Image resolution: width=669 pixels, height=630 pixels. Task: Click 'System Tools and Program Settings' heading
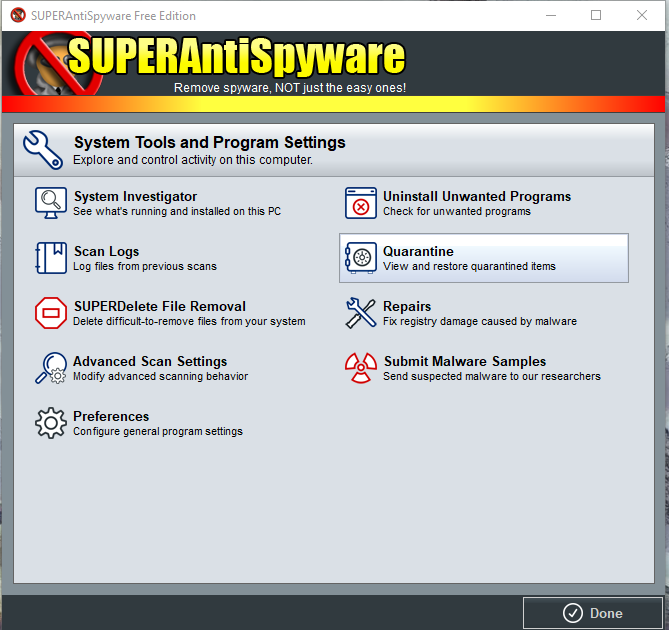pyautogui.click(x=209, y=142)
